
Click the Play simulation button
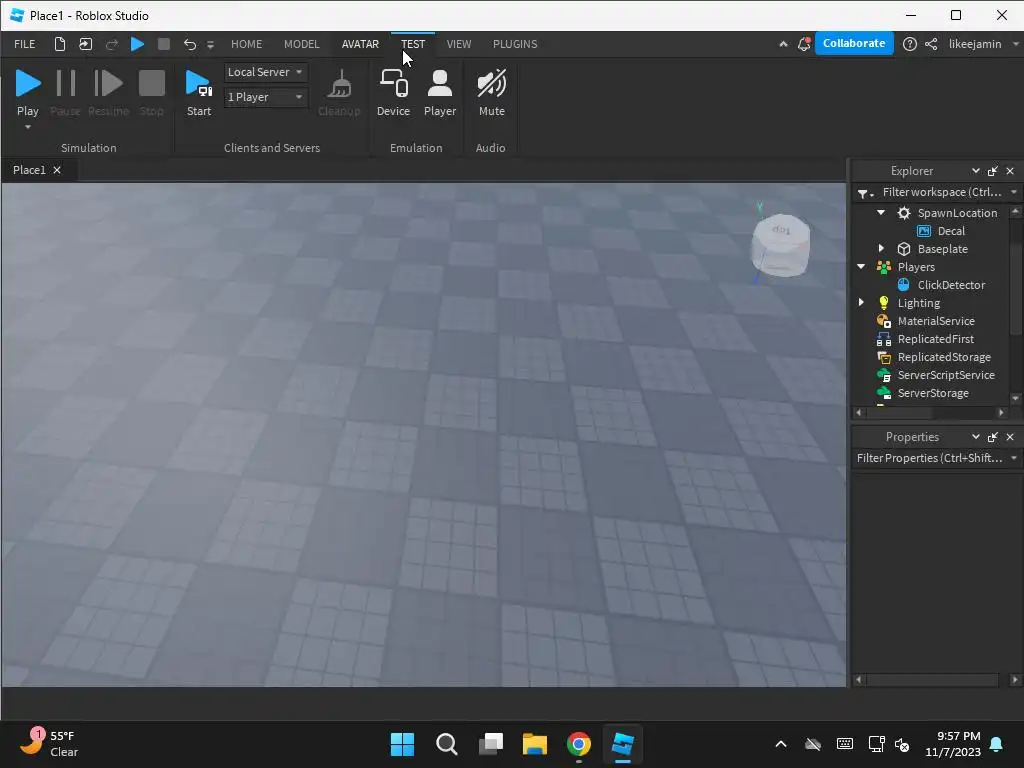[x=27, y=93]
